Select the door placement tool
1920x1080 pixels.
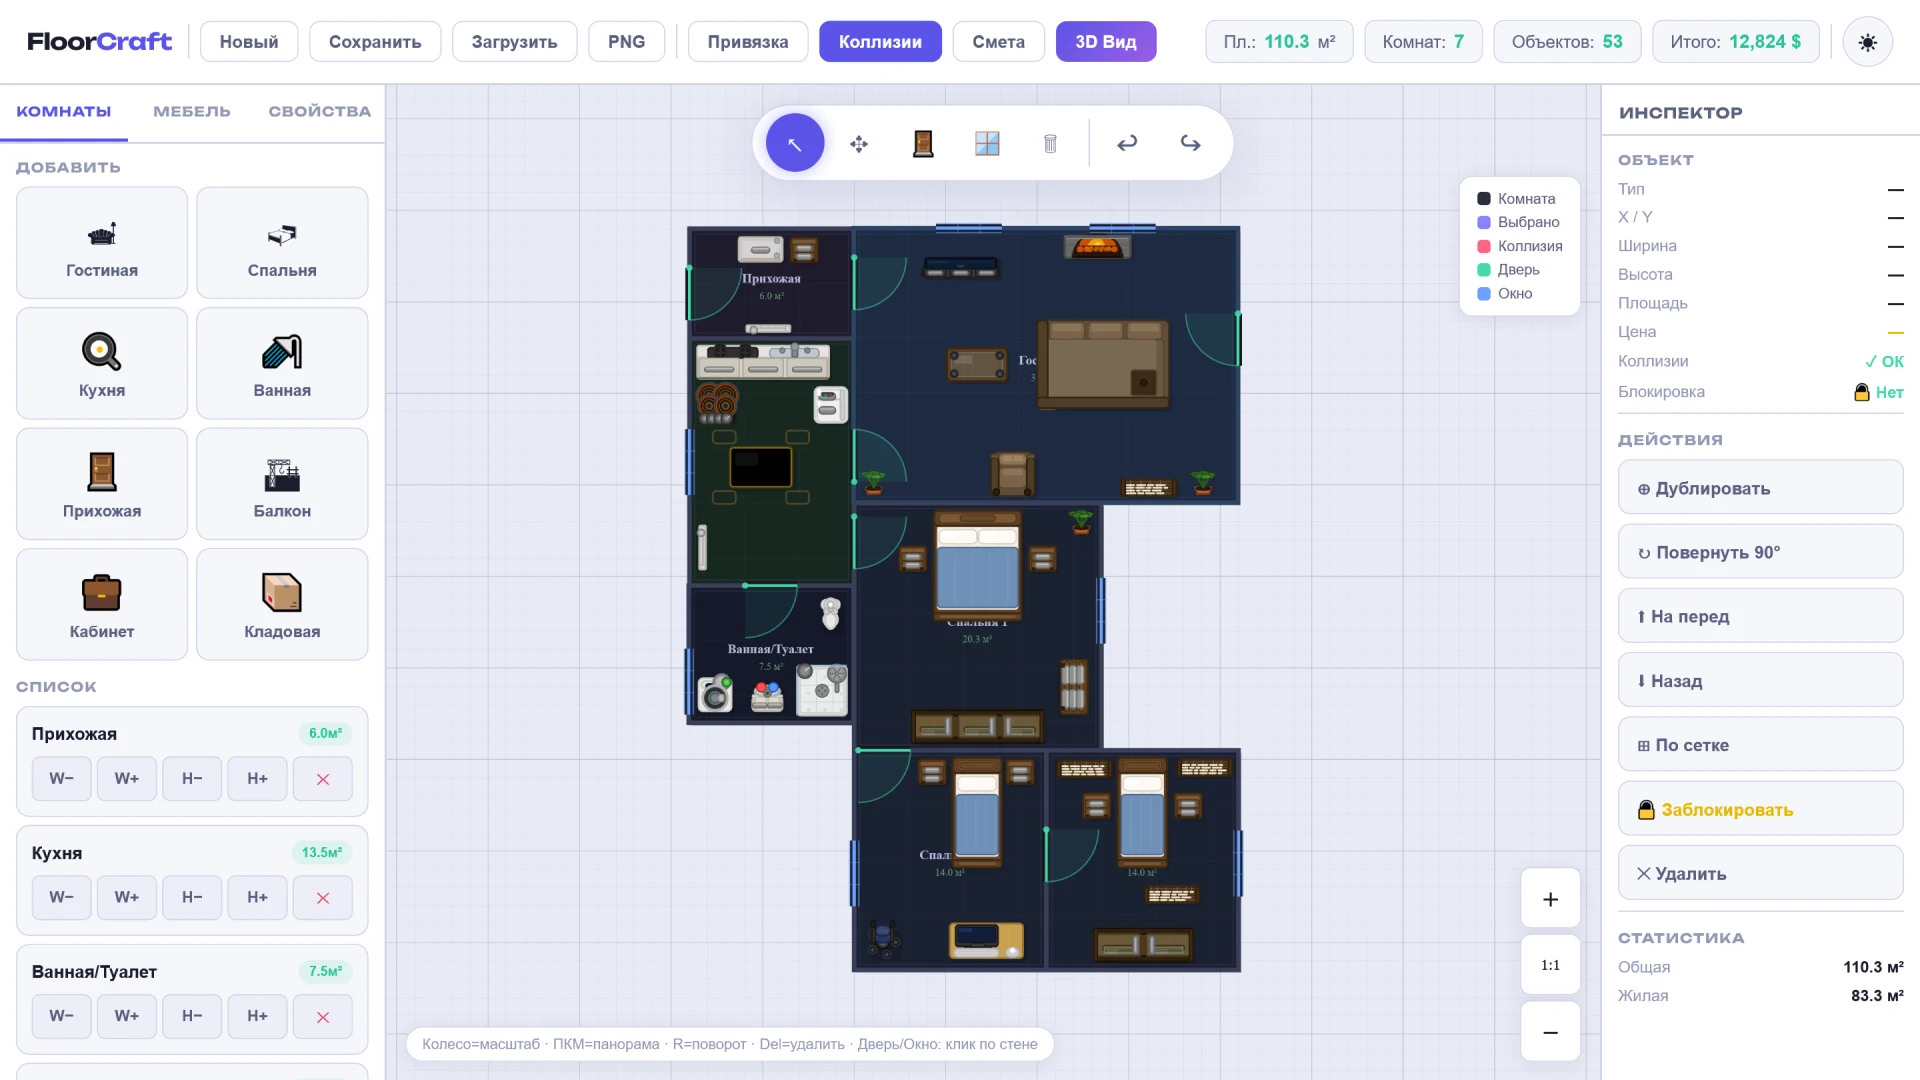[x=922, y=143]
